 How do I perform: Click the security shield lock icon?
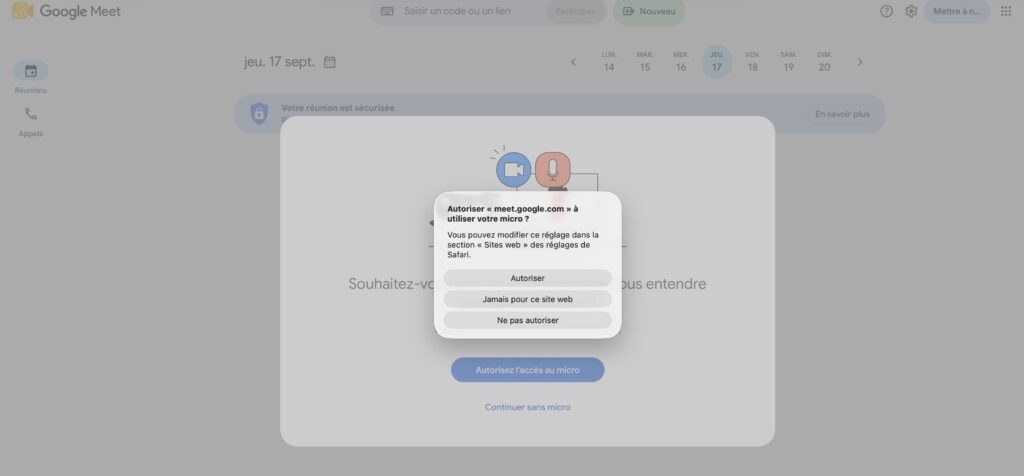coord(259,114)
